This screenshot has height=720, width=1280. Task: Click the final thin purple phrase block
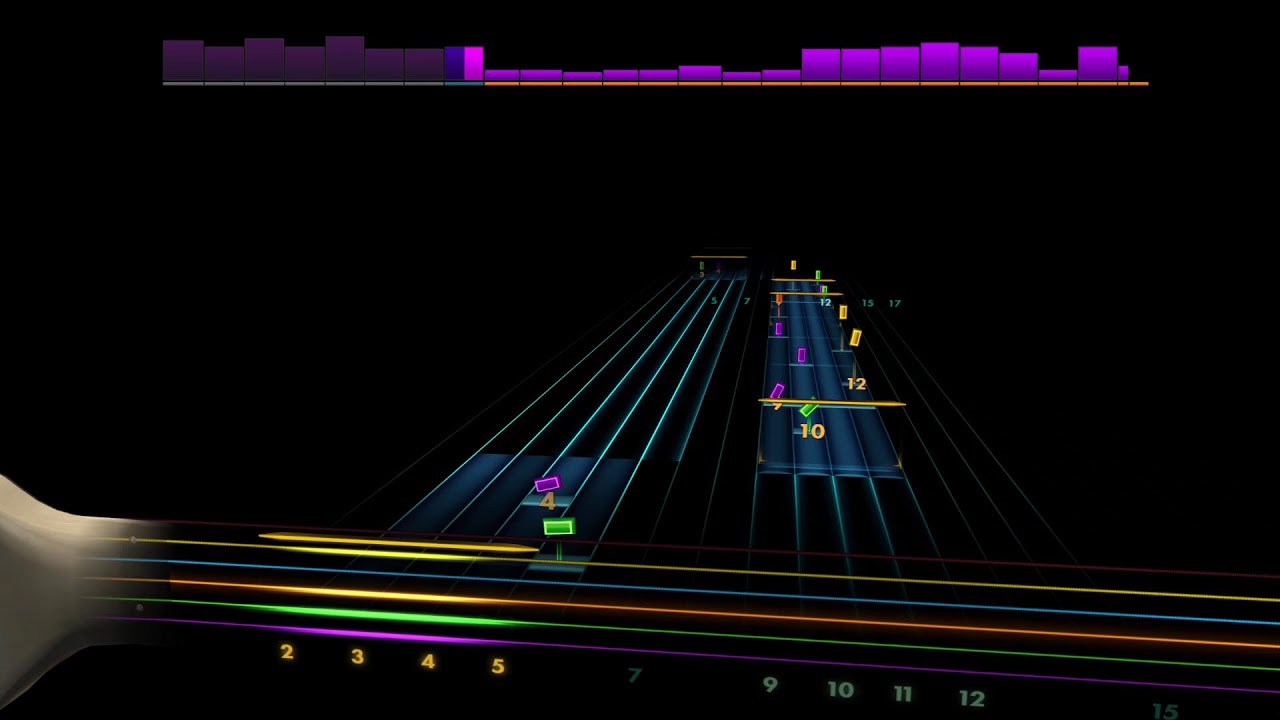coord(1123,73)
